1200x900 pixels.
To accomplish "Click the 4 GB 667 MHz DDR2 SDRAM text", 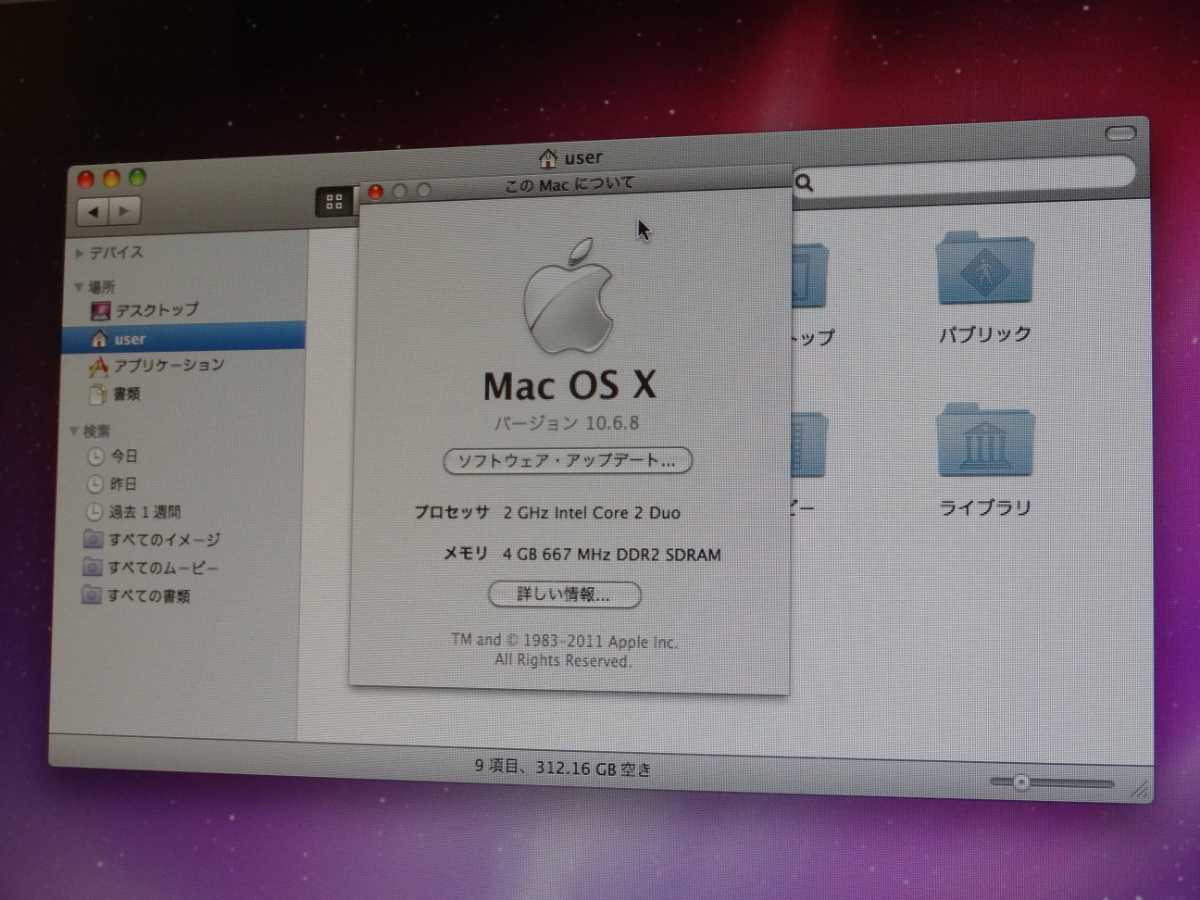I will [612, 554].
